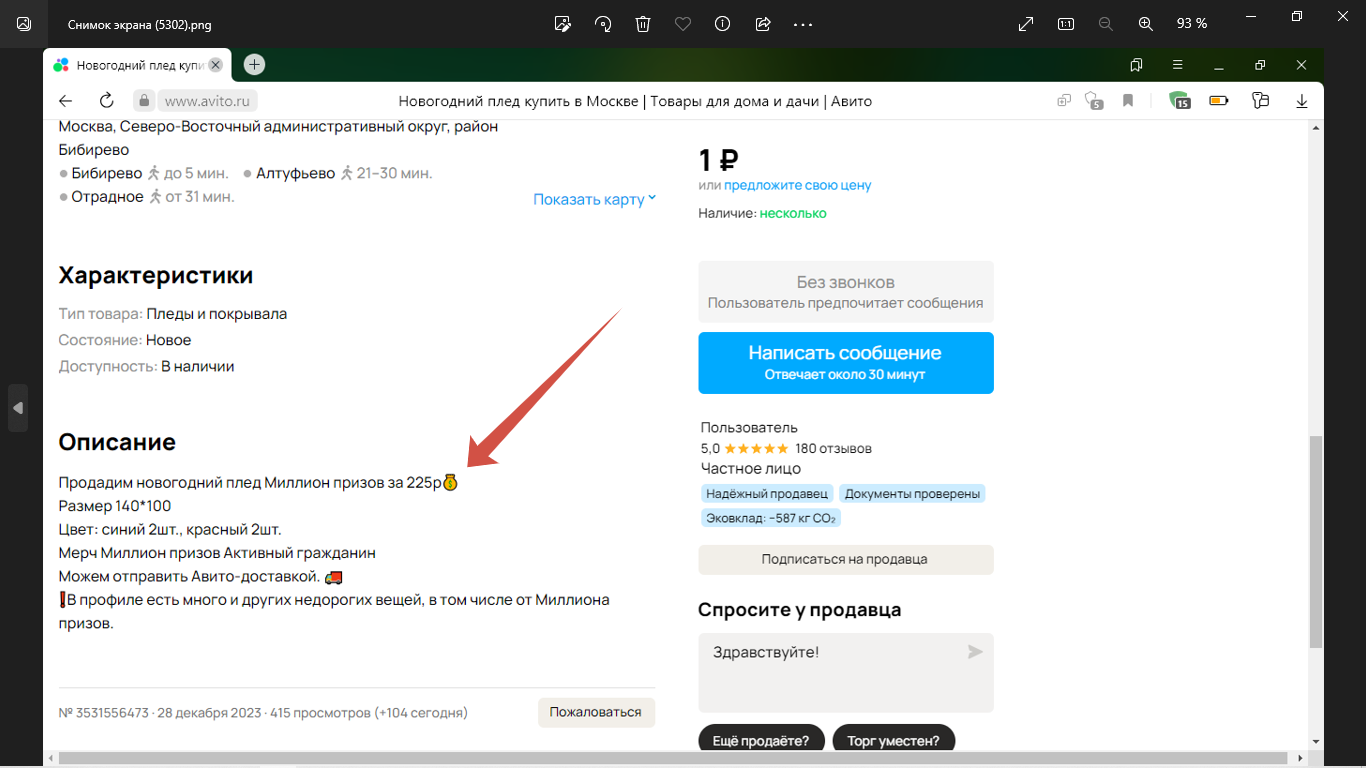Click 'Подписаться на продавца' button
The height and width of the screenshot is (768, 1366).
coord(846,560)
